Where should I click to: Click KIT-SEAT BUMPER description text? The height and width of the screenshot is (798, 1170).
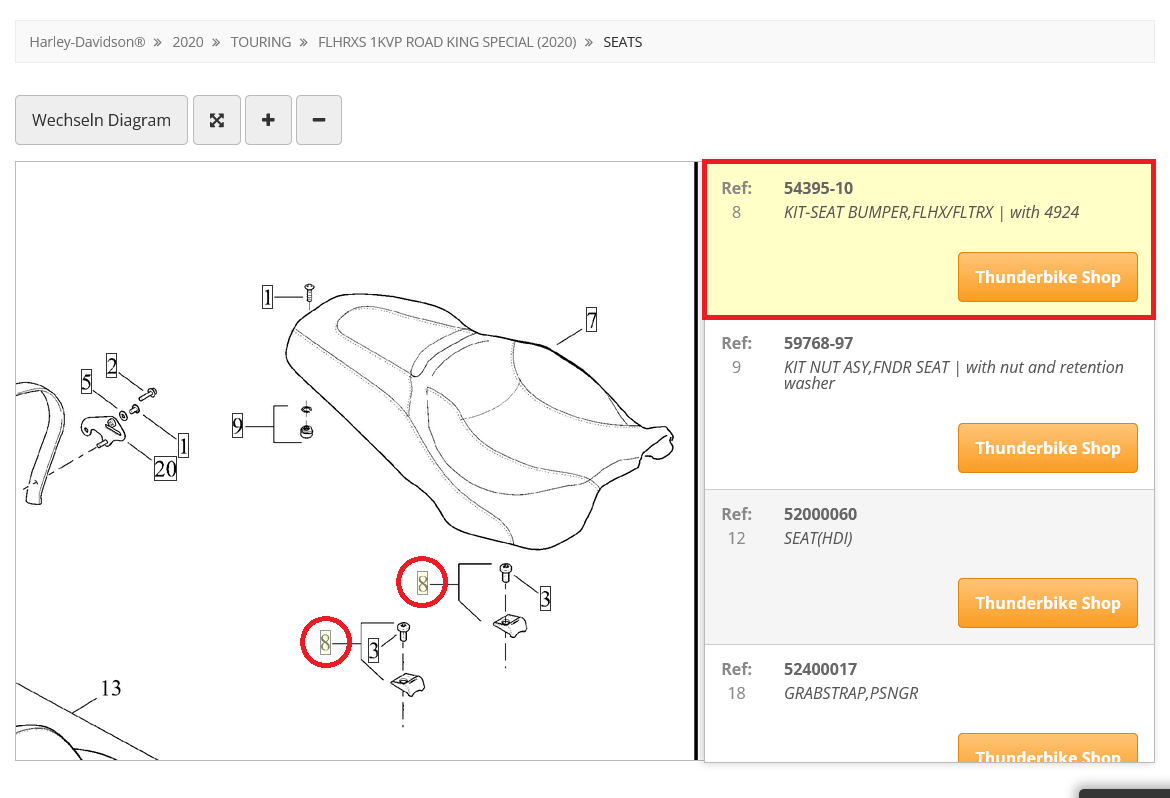pyautogui.click(x=931, y=212)
